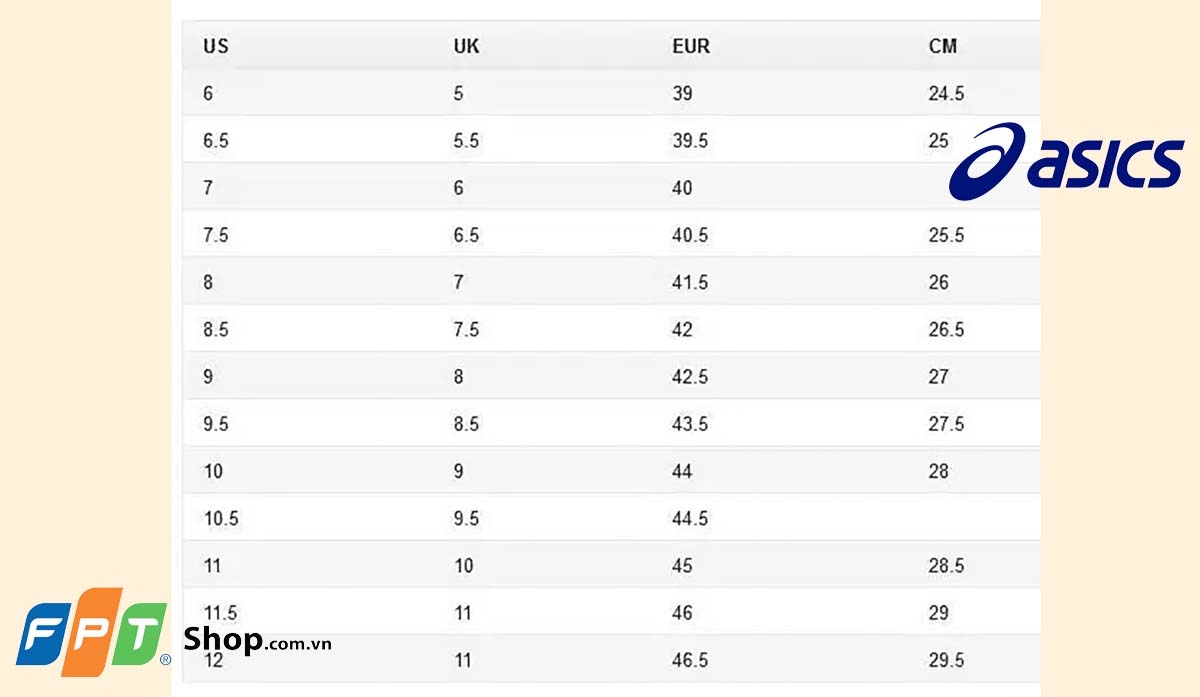Click EUR size 39.5 cell
This screenshot has height=697, width=1200.
690,141
